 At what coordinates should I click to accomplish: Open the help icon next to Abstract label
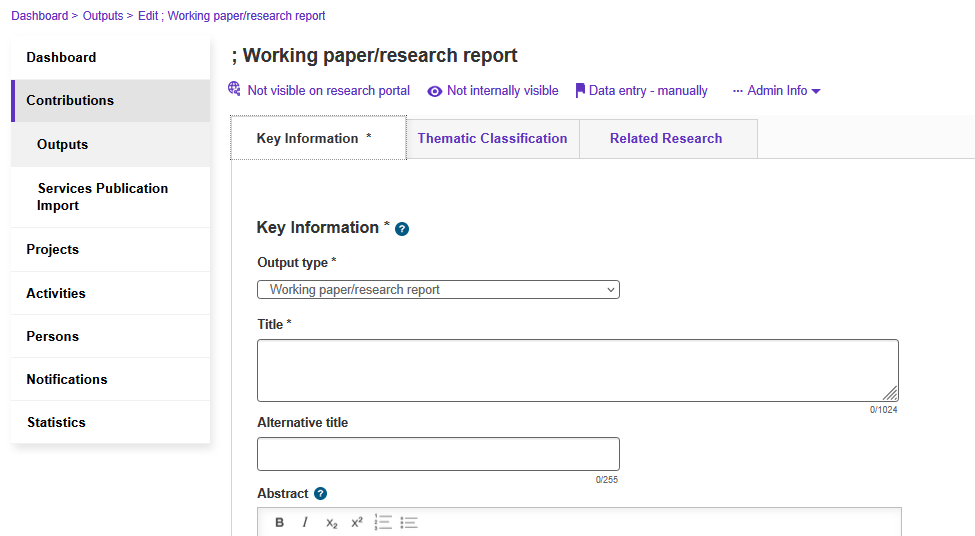320,494
